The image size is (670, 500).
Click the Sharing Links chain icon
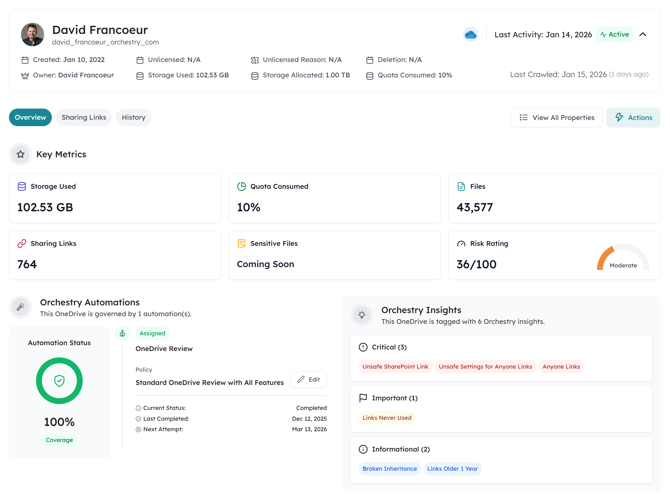22,244
